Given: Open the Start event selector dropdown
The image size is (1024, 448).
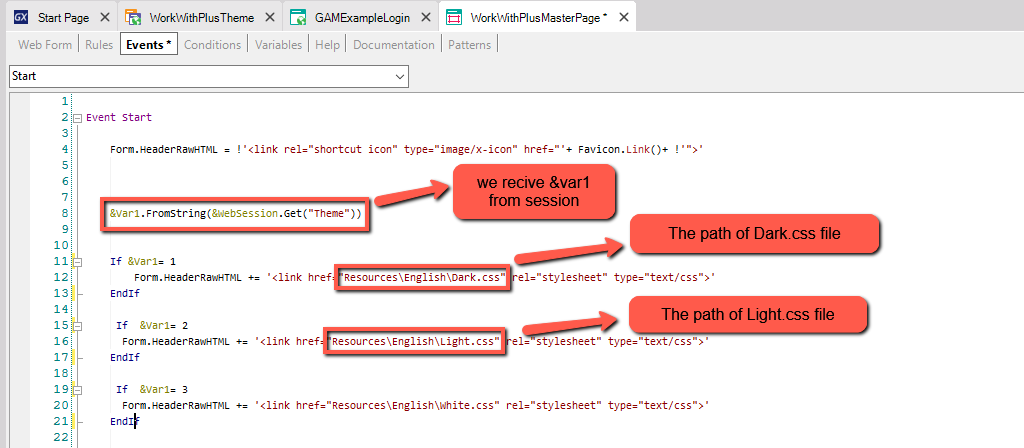Looking at the screenshot, I should click(x=400, y=76).
